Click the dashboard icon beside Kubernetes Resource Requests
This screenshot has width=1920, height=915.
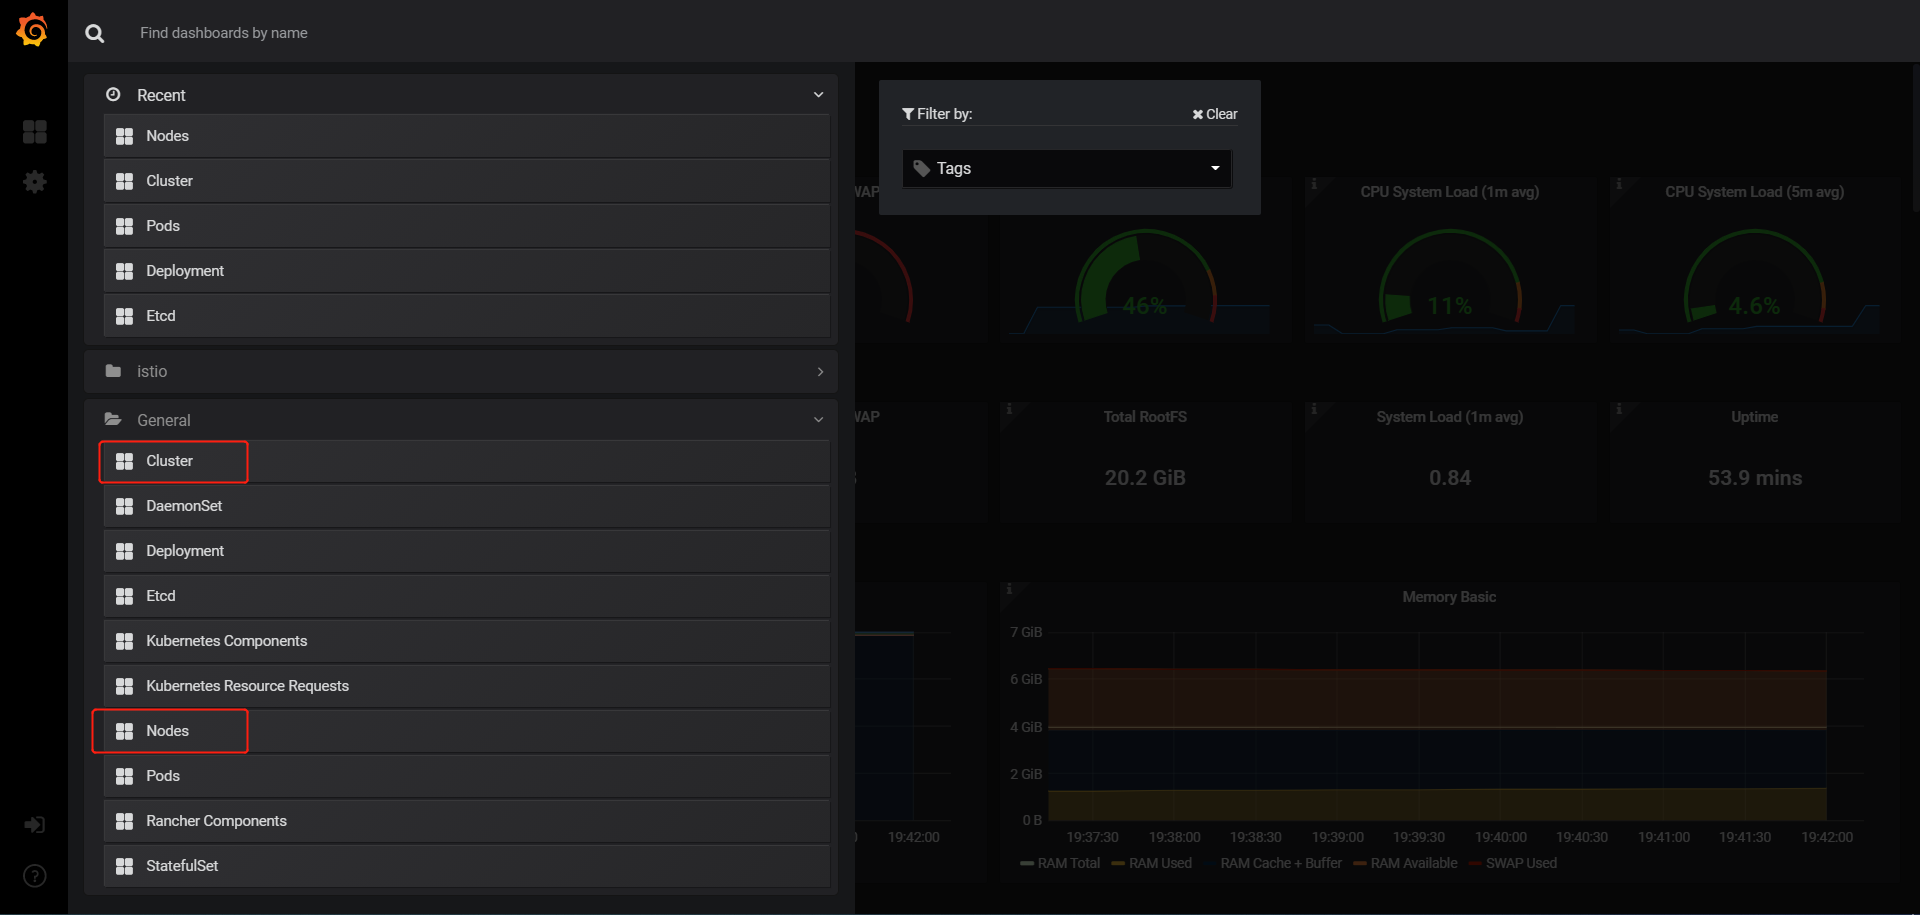click(124, 686)
